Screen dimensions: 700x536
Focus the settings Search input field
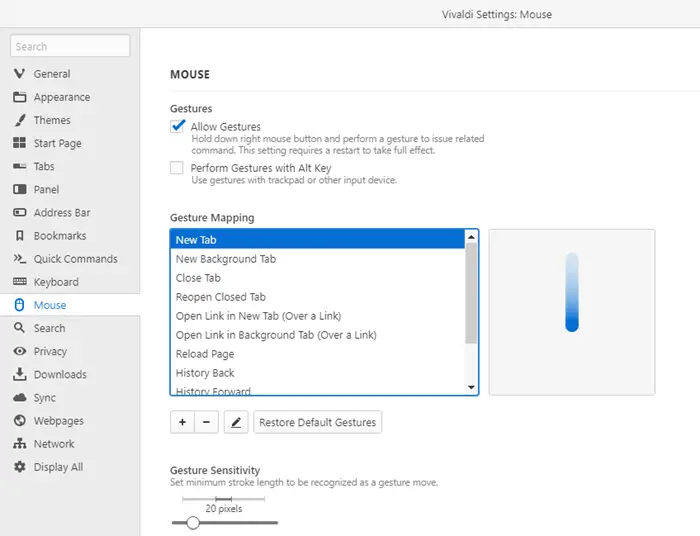(x=70, y=46)
